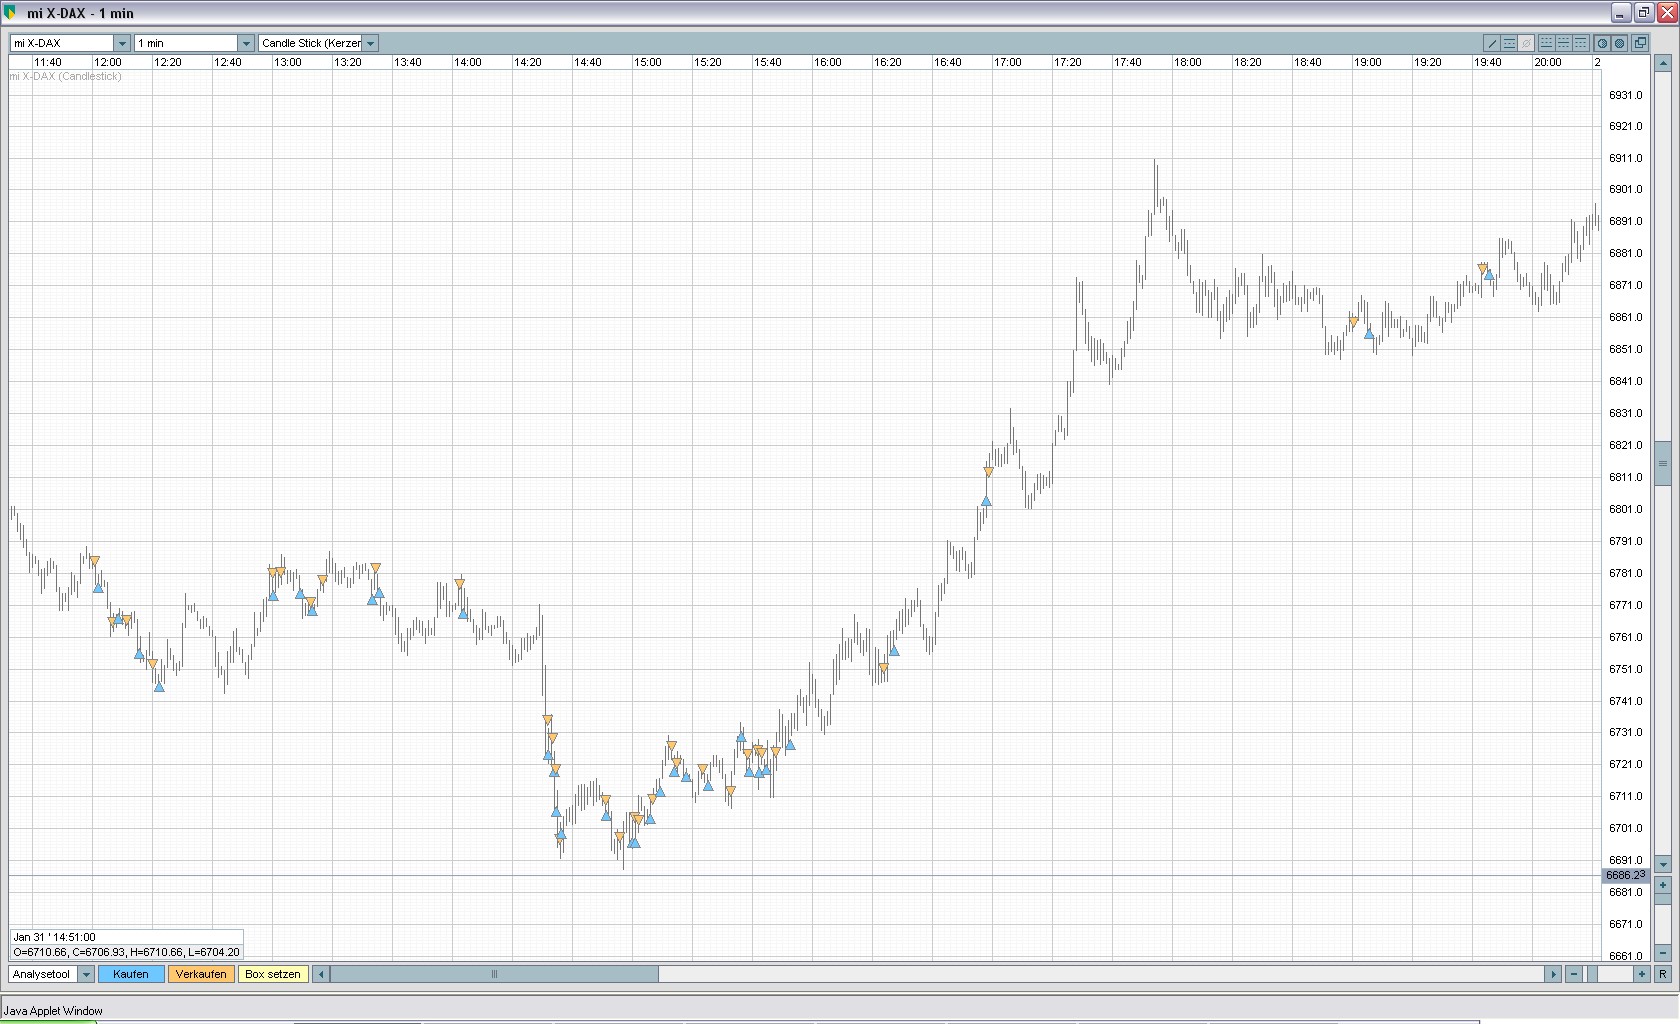Toggle the half-shaded circle marker icon
Screen dimensions: 1680x1024
click(x=1602, y=43)
